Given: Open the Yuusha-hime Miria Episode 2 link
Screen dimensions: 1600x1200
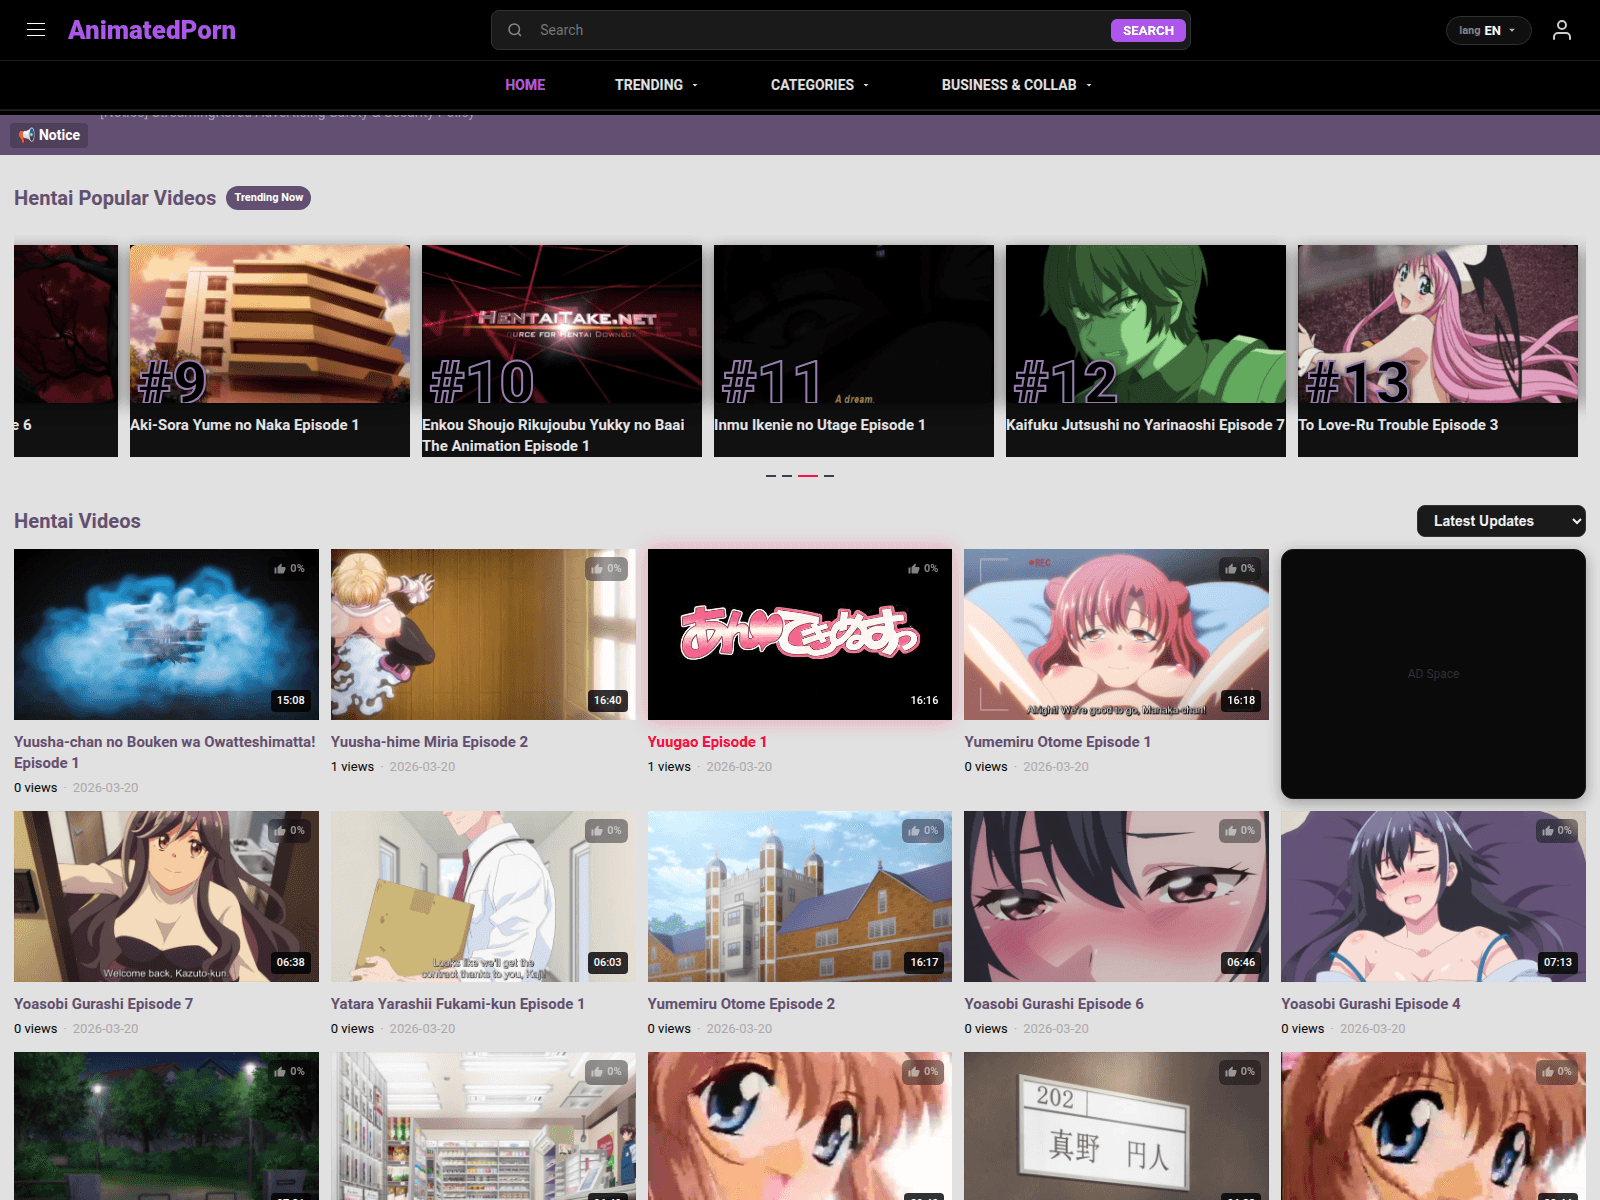Looking at the screenshot, I should coord(429,741).
